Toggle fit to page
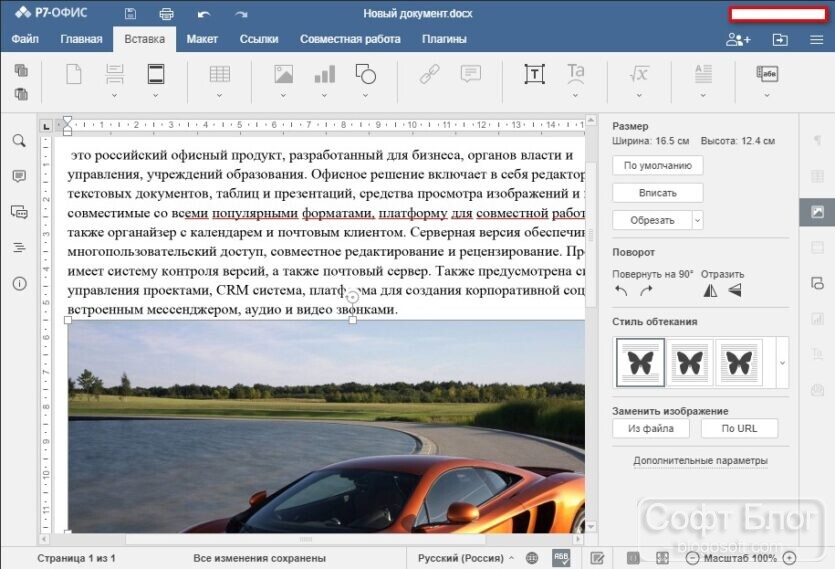 tap(633, 558)
